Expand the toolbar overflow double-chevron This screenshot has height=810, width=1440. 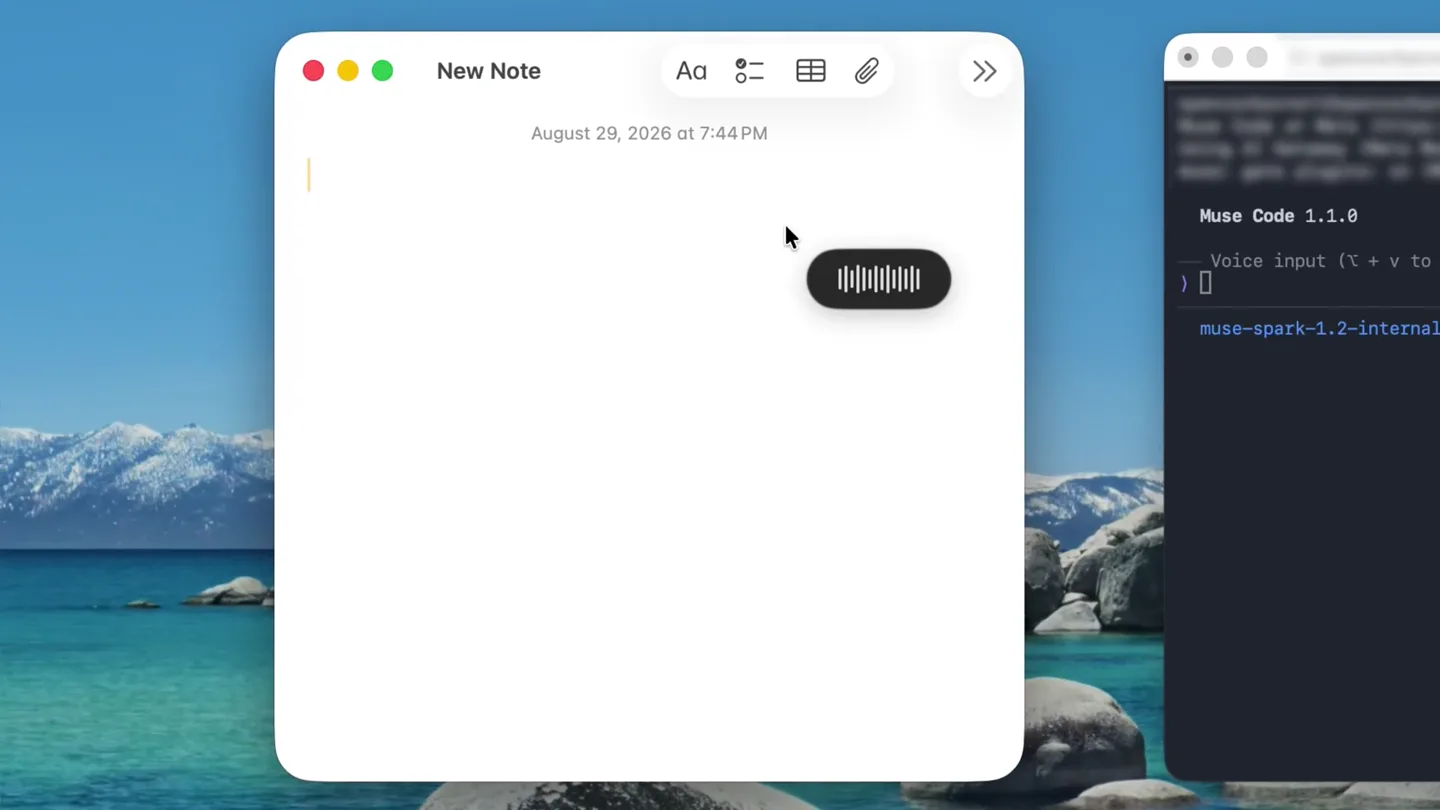[984, 71]
